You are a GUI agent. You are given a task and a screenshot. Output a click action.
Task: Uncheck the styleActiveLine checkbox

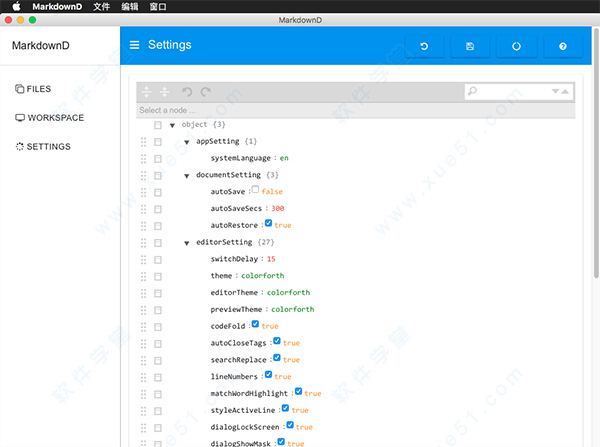coord(285,408)
